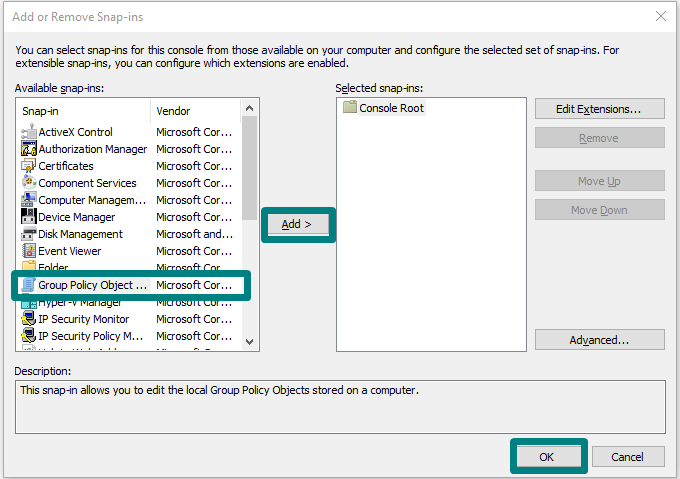
Task: Select the Certificates snap-in icon
Action: [x=30, y=166]
